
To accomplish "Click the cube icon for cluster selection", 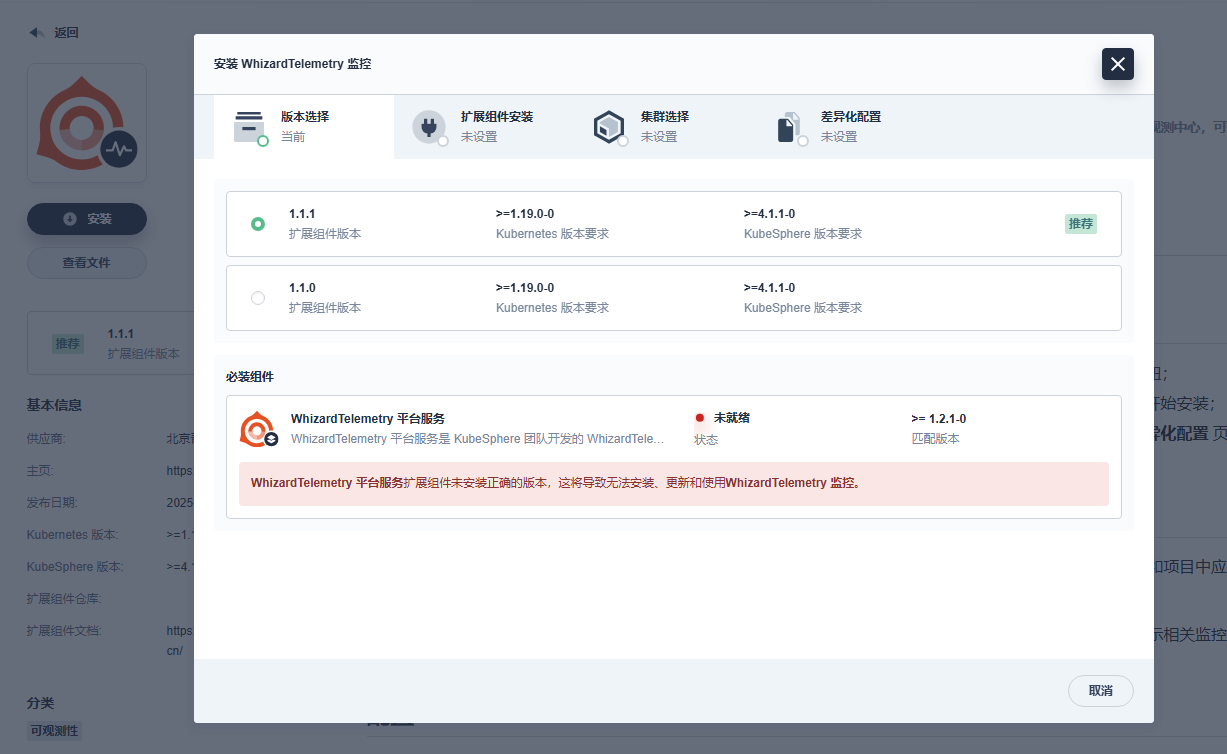I will (x=609, y=127).
